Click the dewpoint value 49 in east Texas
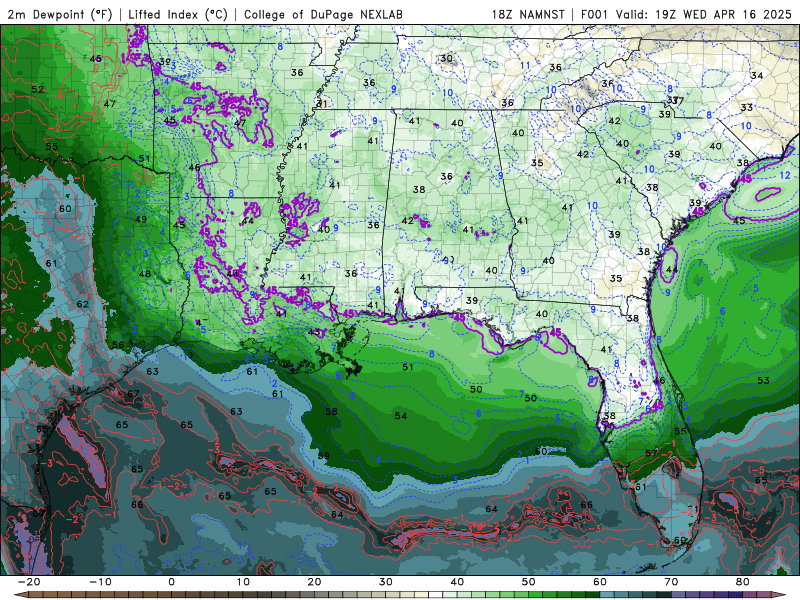 pyautogui.click(x=141, y=219)
